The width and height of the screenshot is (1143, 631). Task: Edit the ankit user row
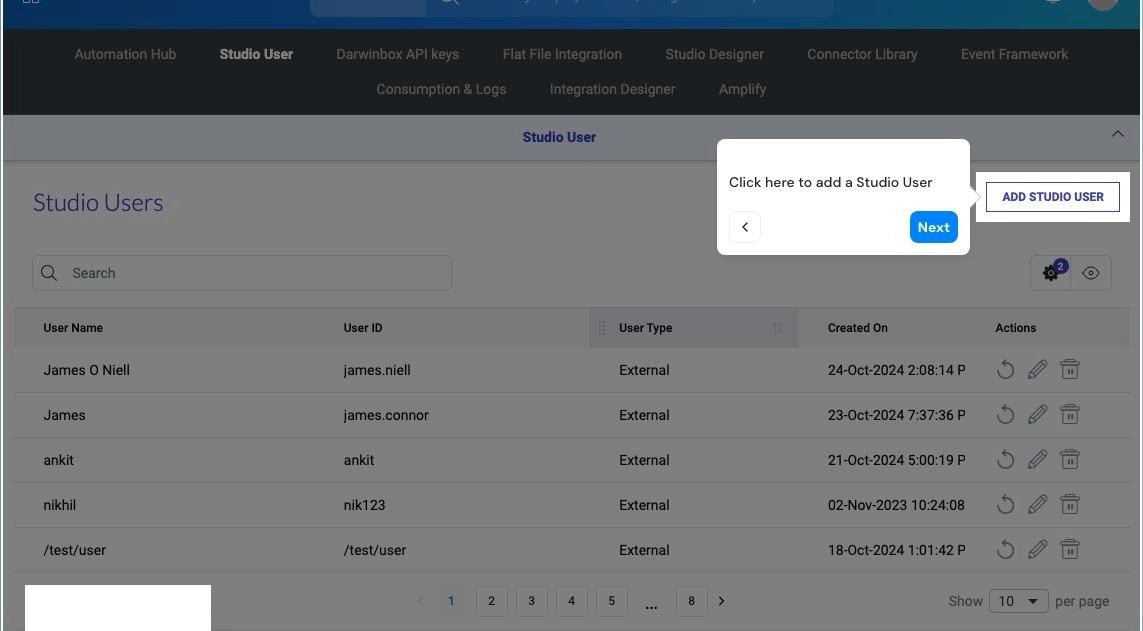[x=1037, y=460]
